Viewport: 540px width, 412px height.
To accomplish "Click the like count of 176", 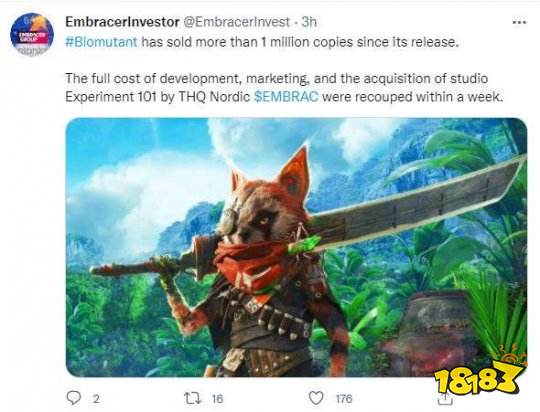I will (x=344, y=399).
